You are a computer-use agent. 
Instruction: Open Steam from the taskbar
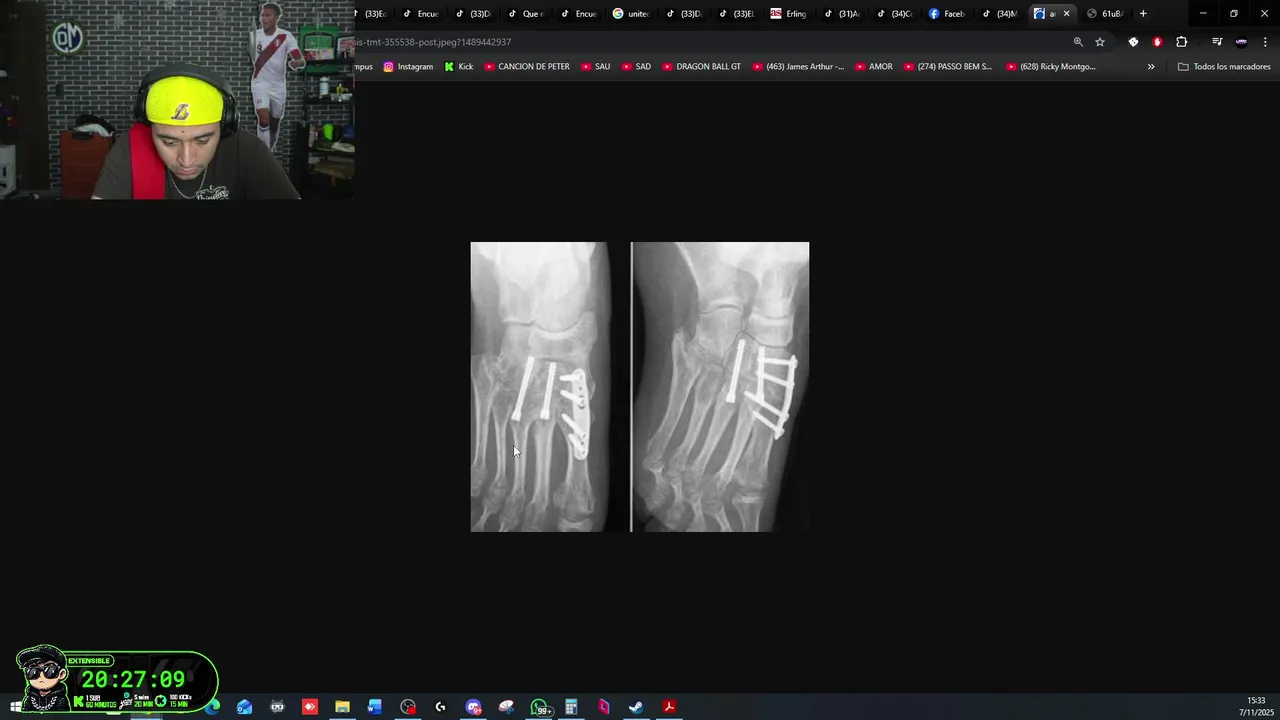[636, 707]
